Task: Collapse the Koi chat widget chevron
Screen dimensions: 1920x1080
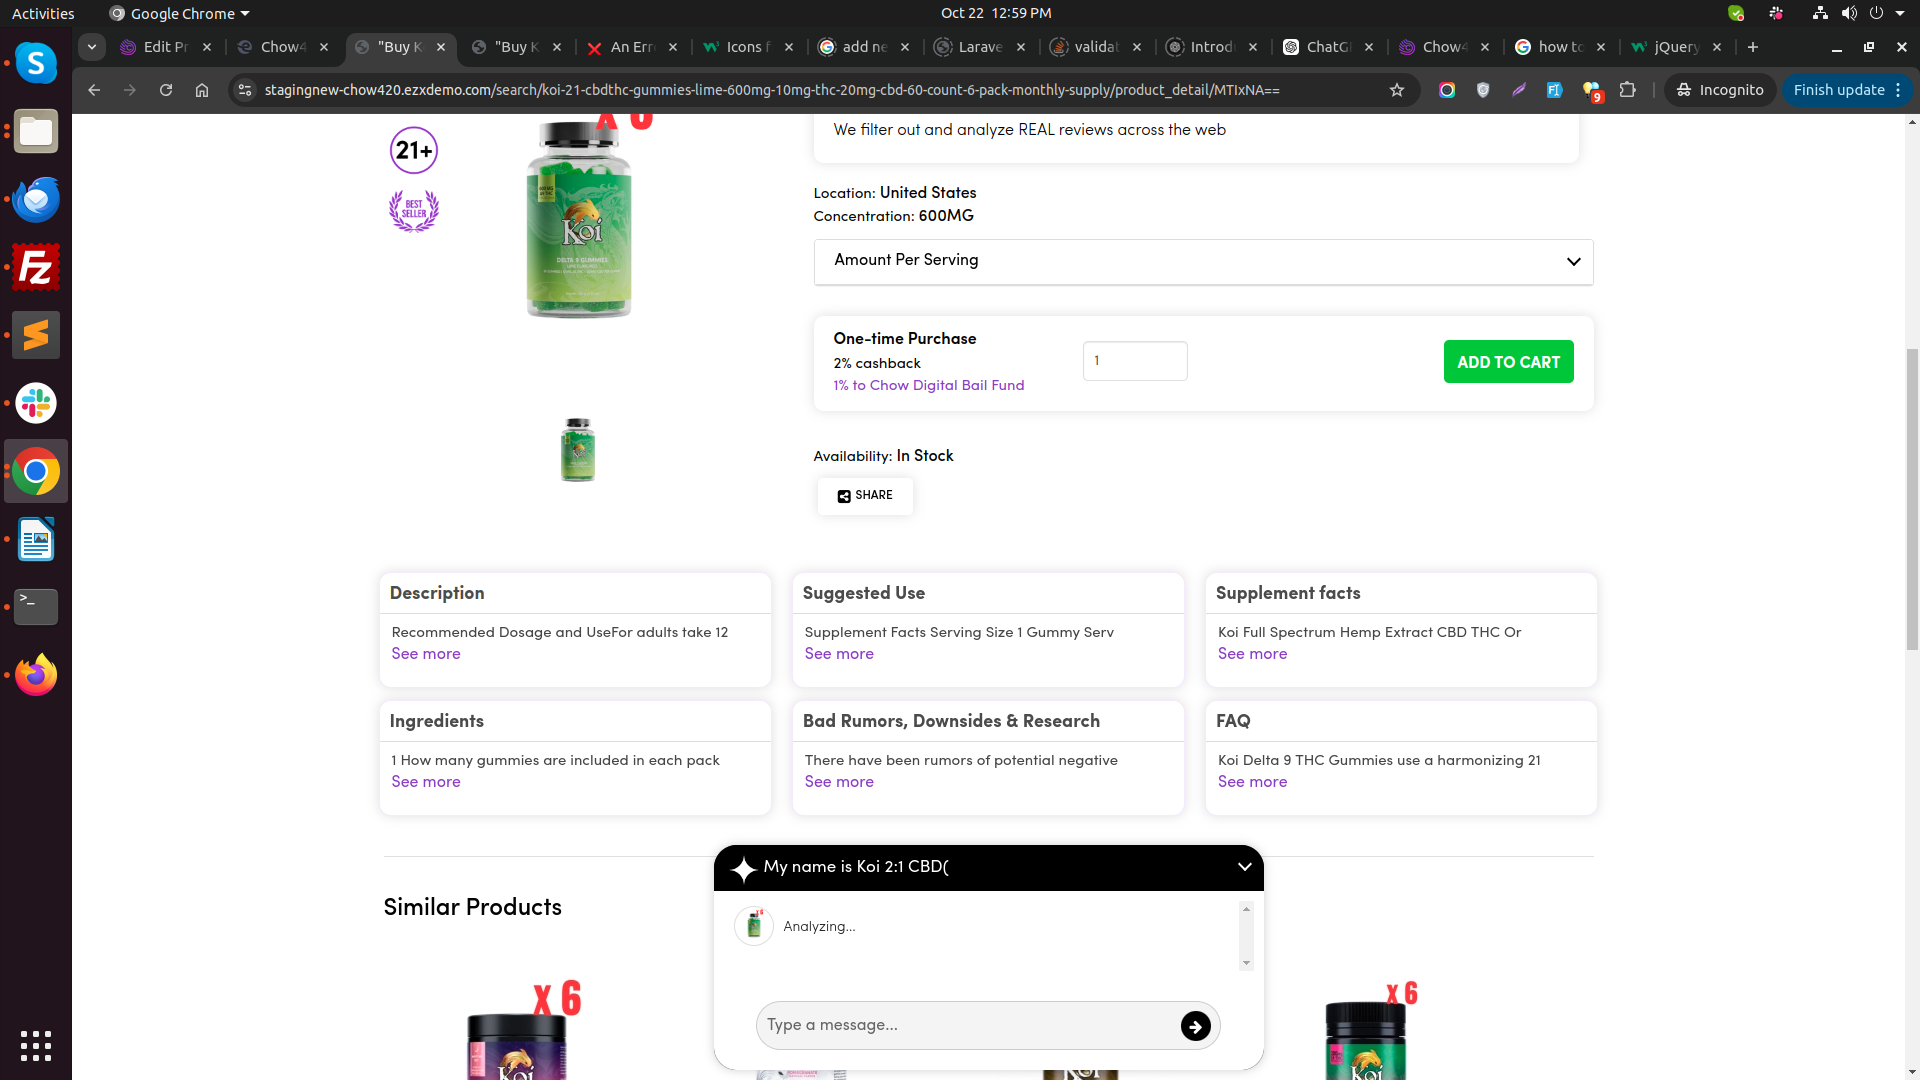Action: 1244,867
